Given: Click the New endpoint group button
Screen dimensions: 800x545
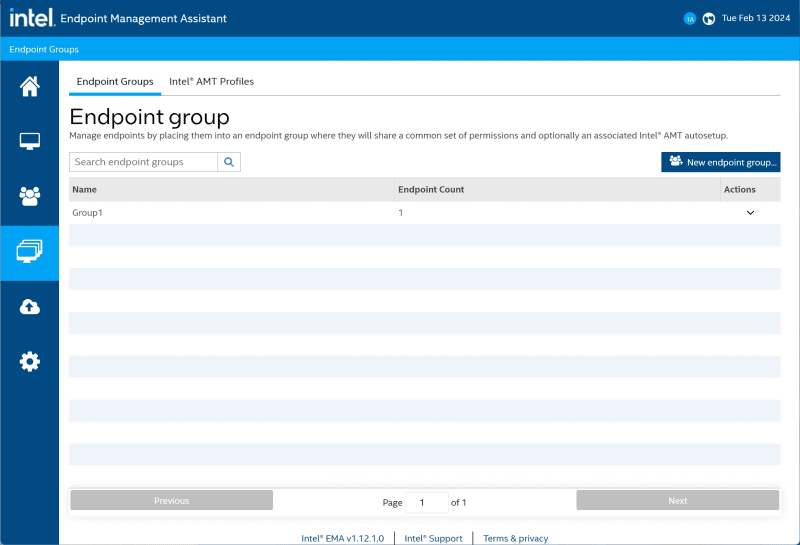Looking at the screenshot, I should [720, 162].
